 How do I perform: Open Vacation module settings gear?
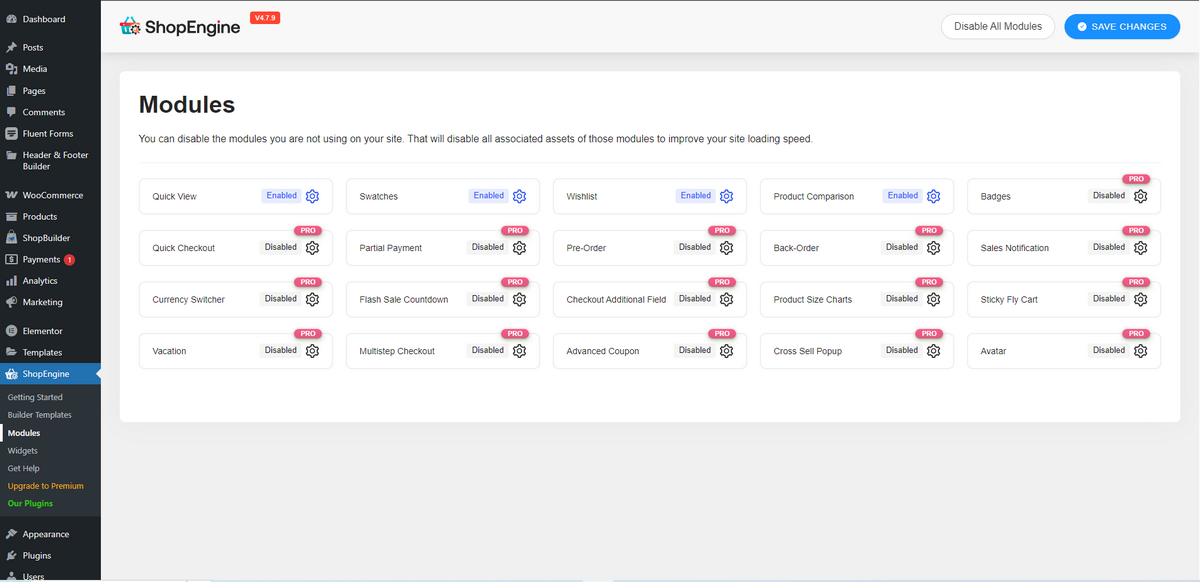[x=312, y=351]
